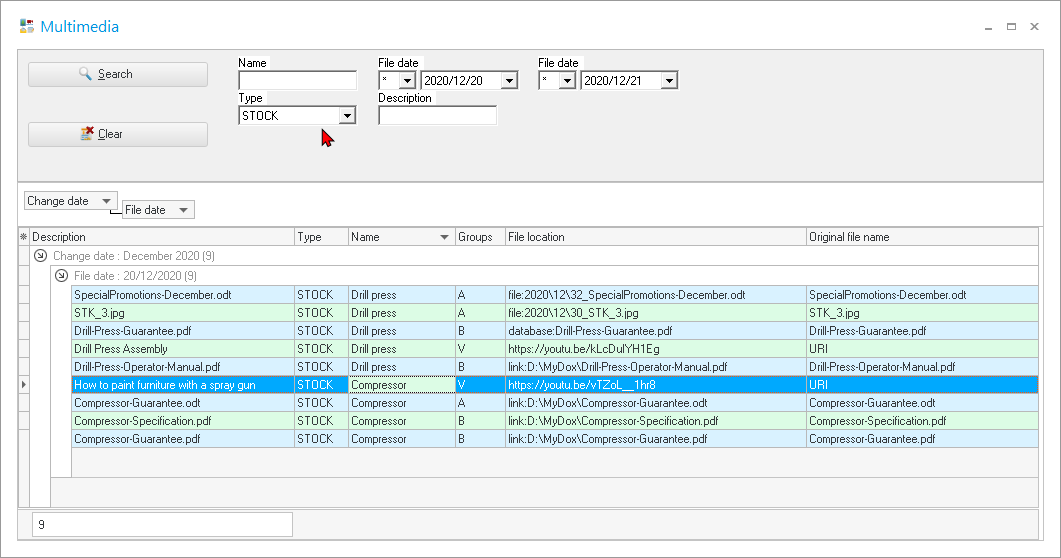
Task: Open the first File date calendar dropdown (2020/12/20)
Action: tap(508, 81)
